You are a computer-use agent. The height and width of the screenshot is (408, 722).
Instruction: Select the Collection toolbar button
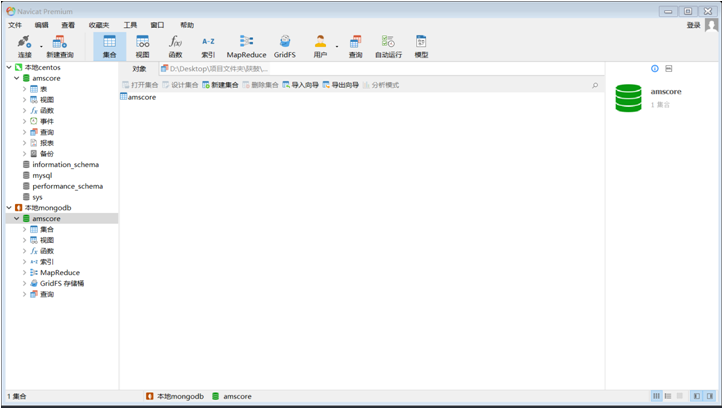pyautogui.click(x=110, y=47)
